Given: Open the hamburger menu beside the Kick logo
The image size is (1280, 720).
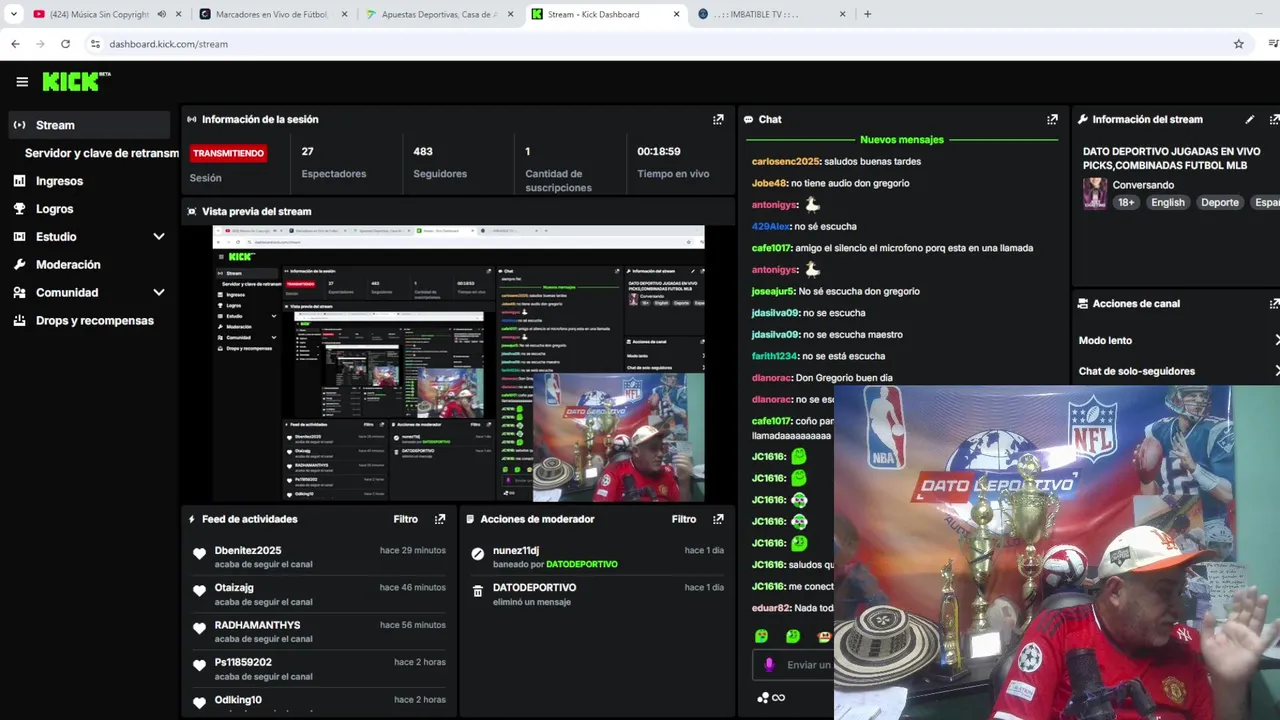Looking at the screenshot, I should (22, 82).
